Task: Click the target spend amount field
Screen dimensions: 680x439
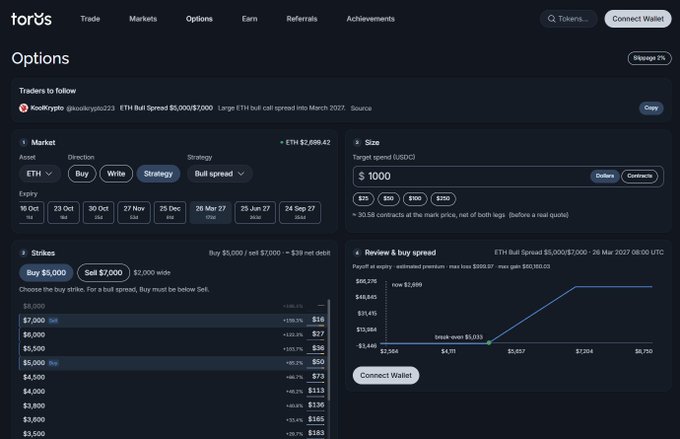Action: (x=473, y=176)
